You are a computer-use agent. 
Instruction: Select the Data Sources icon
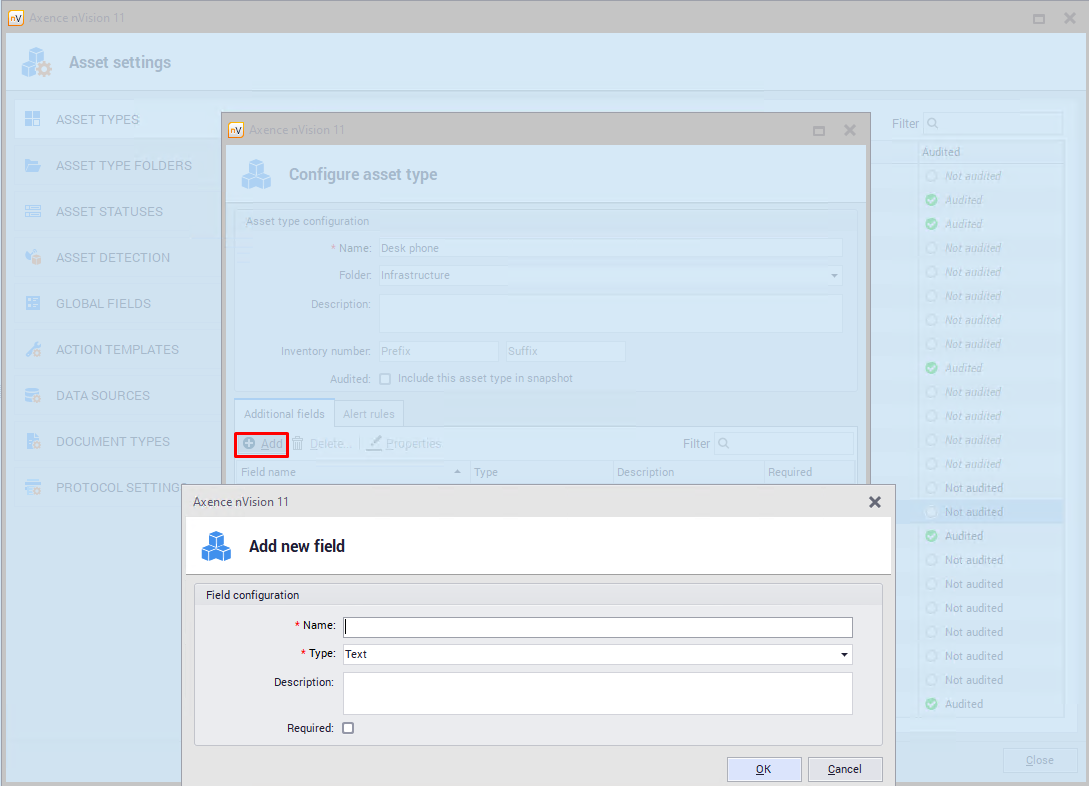[33, 396]
